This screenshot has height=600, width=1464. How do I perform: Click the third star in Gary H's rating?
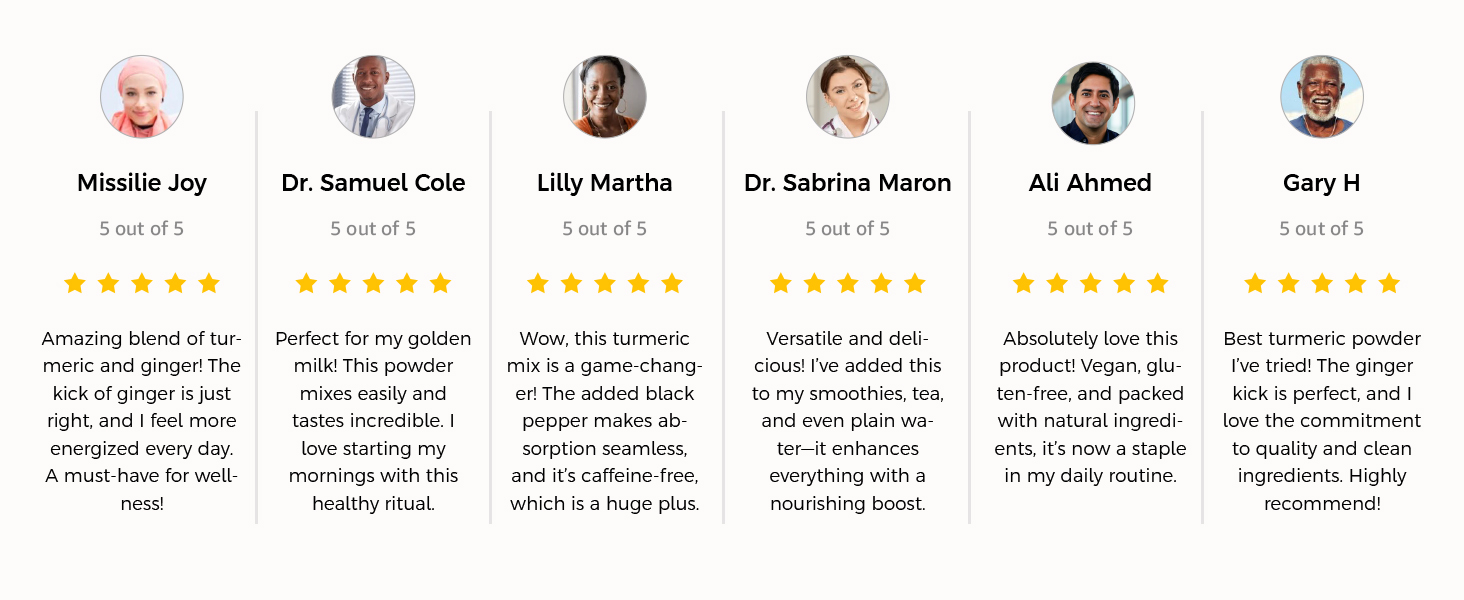pos(1322,284)
